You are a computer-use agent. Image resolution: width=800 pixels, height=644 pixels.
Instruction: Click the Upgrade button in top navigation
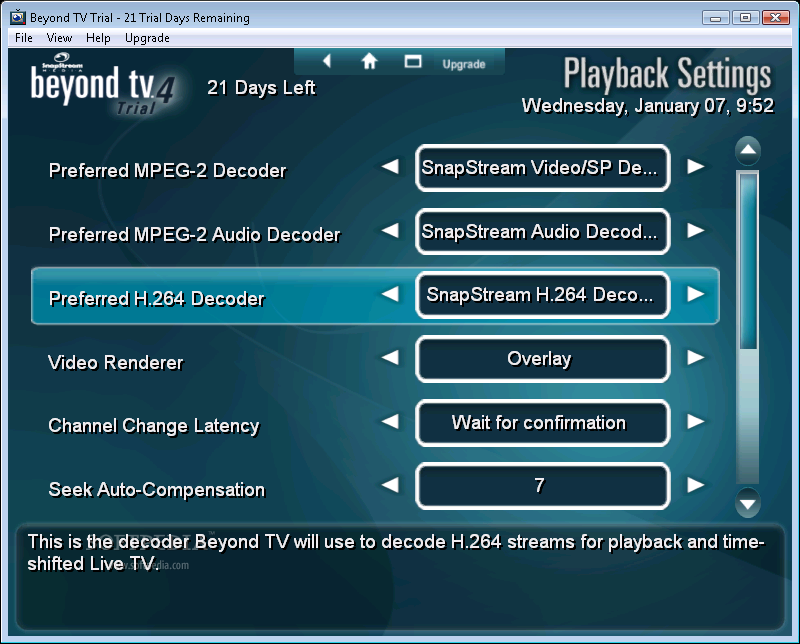click(x=464, y=64)
